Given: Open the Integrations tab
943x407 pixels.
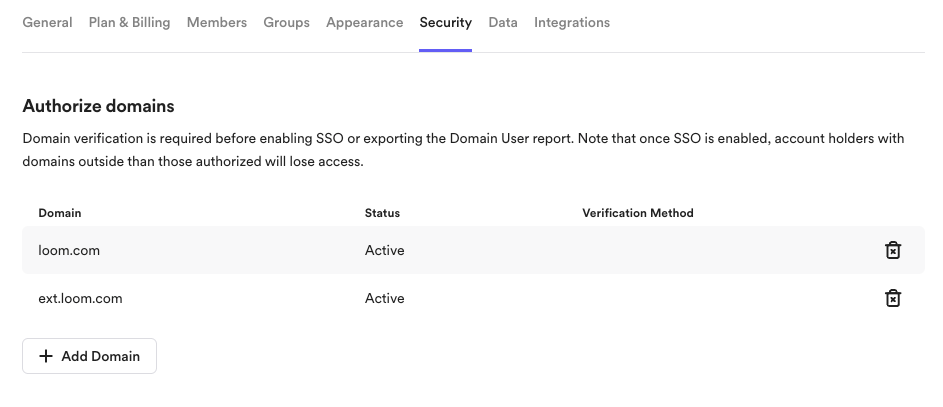Looking at the screenshot, I should [571, 22].
